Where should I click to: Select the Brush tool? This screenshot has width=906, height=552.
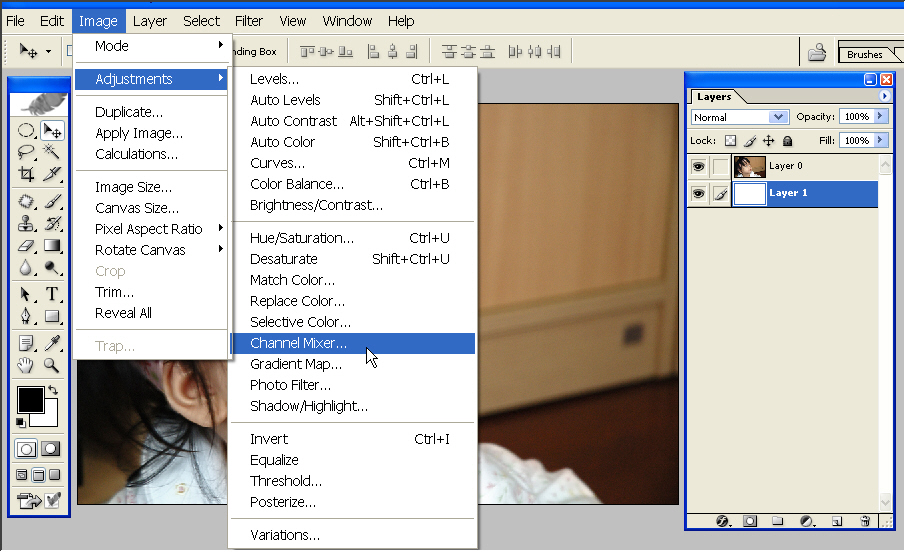tap(53, 201)
